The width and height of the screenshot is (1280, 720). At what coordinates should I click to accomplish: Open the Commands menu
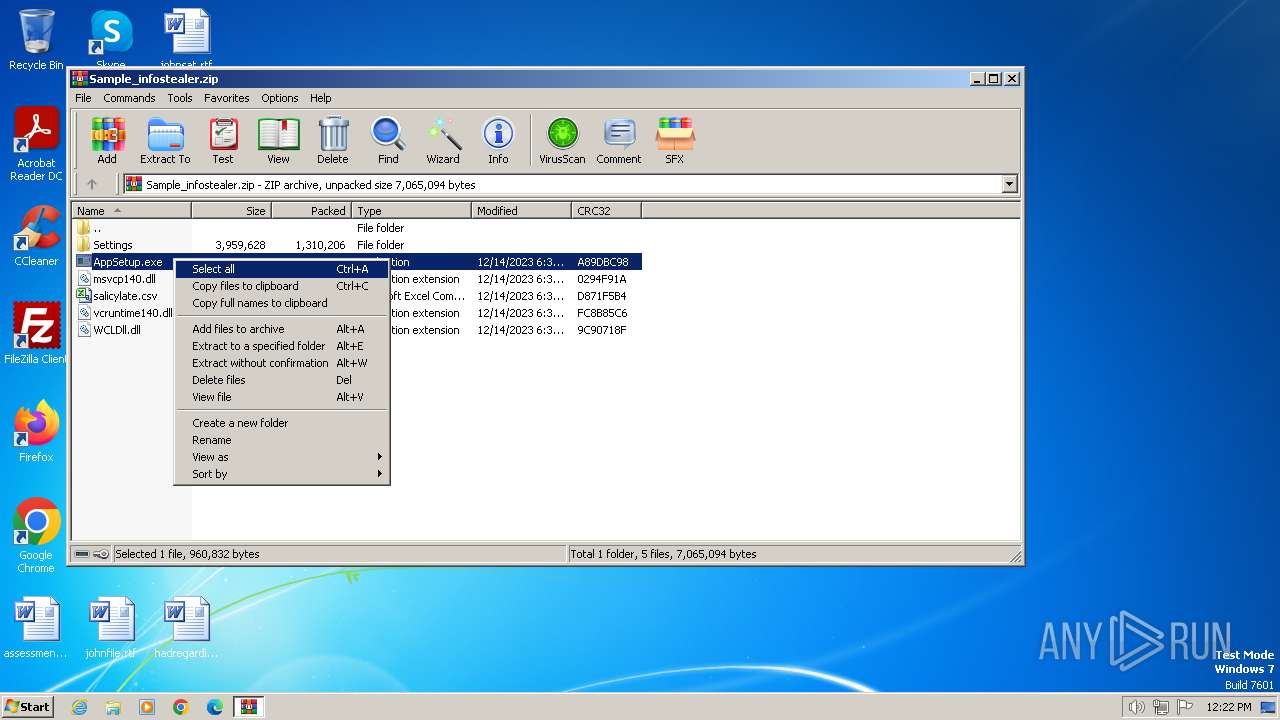pyautogui.click(x=129, y=98)
